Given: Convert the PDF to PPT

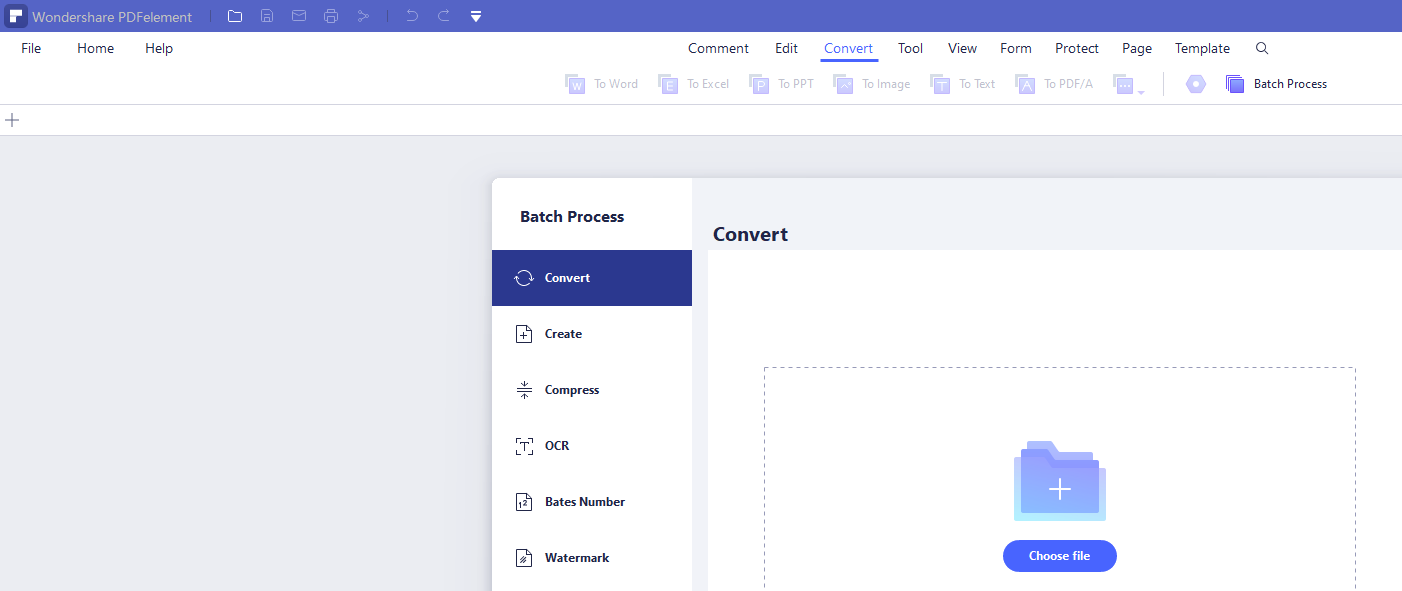Looking at the screenshot, I should tap(781, 84).
